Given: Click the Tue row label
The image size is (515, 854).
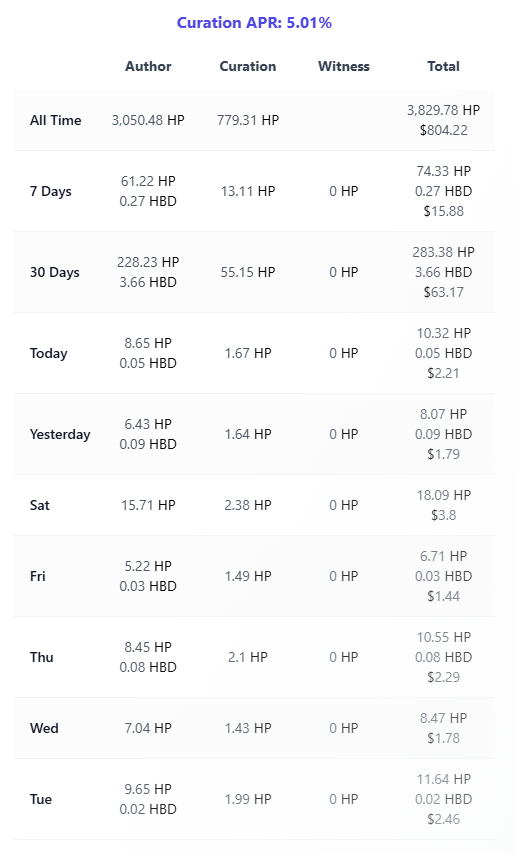Looking at the screenshot, I should coord(41,800).
